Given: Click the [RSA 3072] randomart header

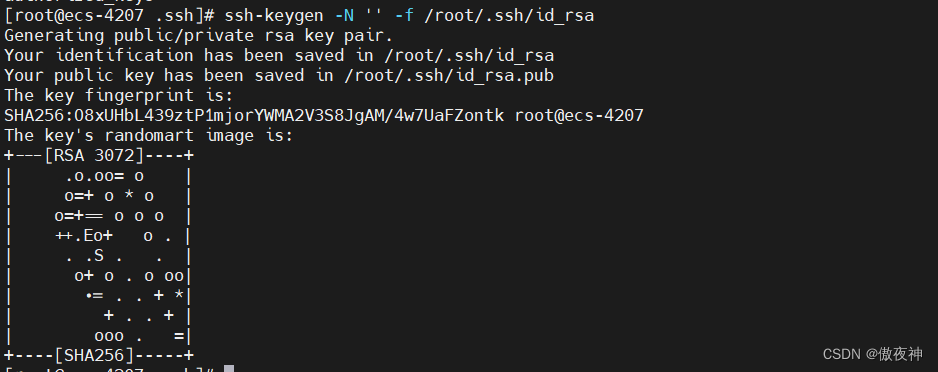Looking at the screenshot, I should point(94,155).
